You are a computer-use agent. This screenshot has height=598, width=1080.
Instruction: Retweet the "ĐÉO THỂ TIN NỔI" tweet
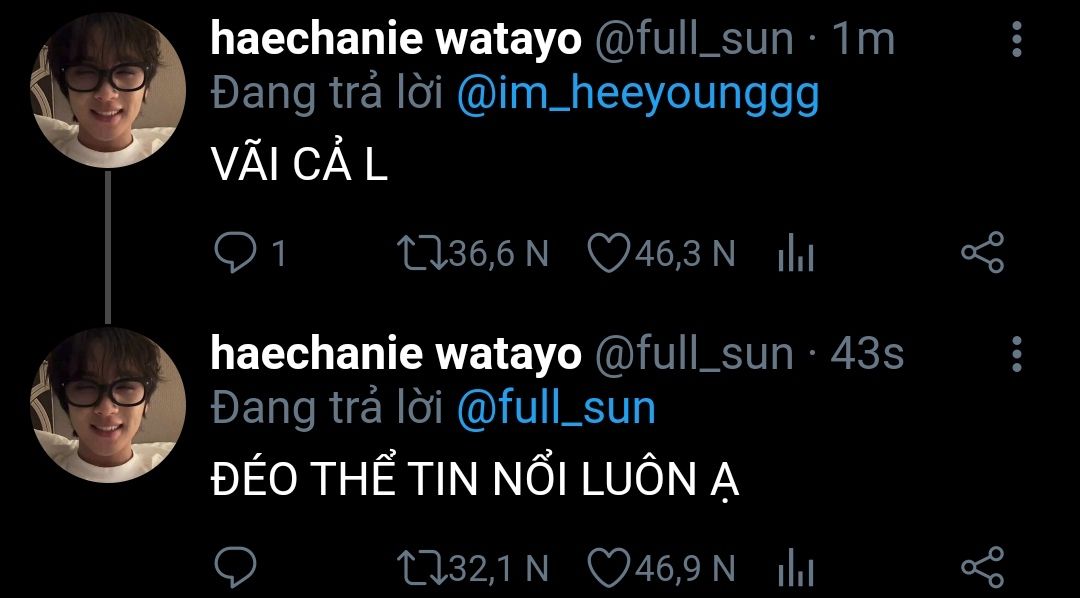(x=417, y=569)
